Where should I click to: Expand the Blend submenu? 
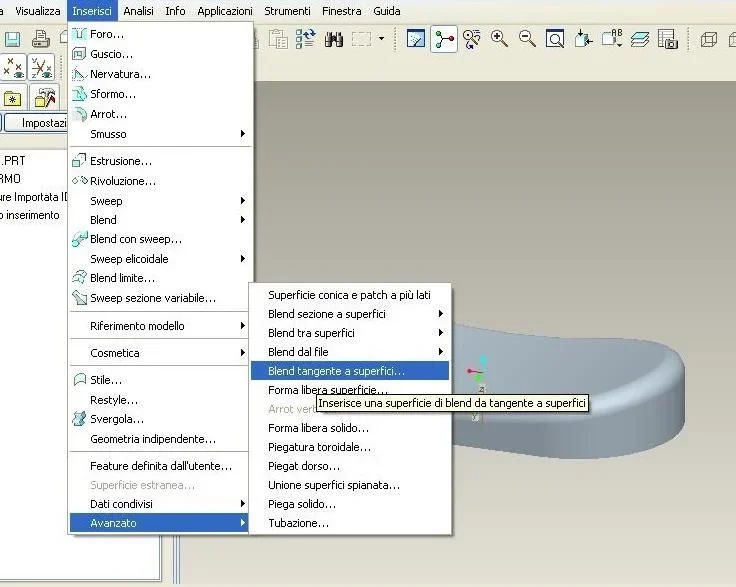(160, 220)
